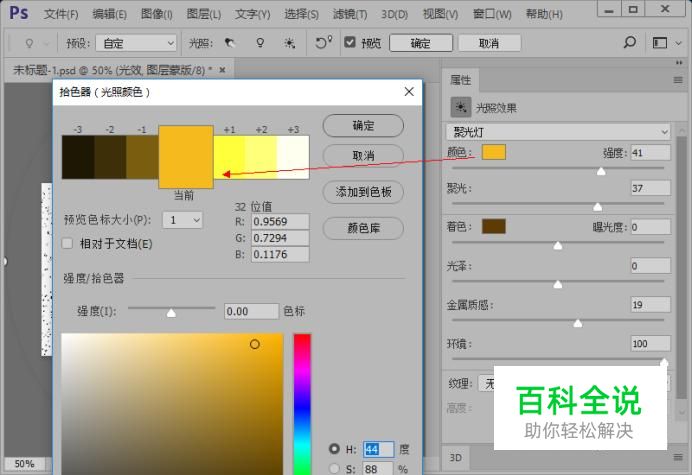Open 3D menu

tap(394, 14)
